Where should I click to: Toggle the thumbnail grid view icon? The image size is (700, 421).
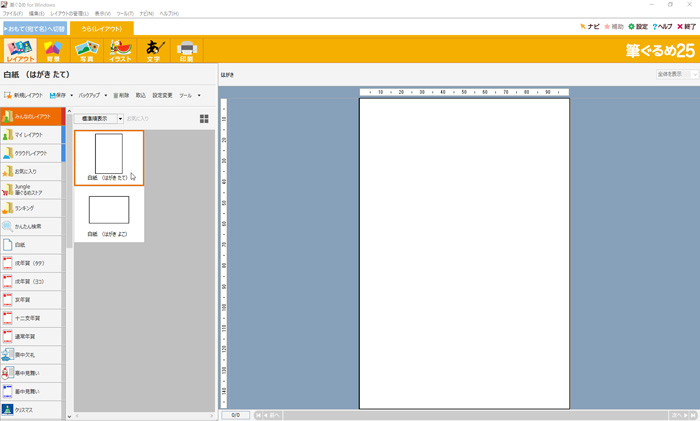204,118
